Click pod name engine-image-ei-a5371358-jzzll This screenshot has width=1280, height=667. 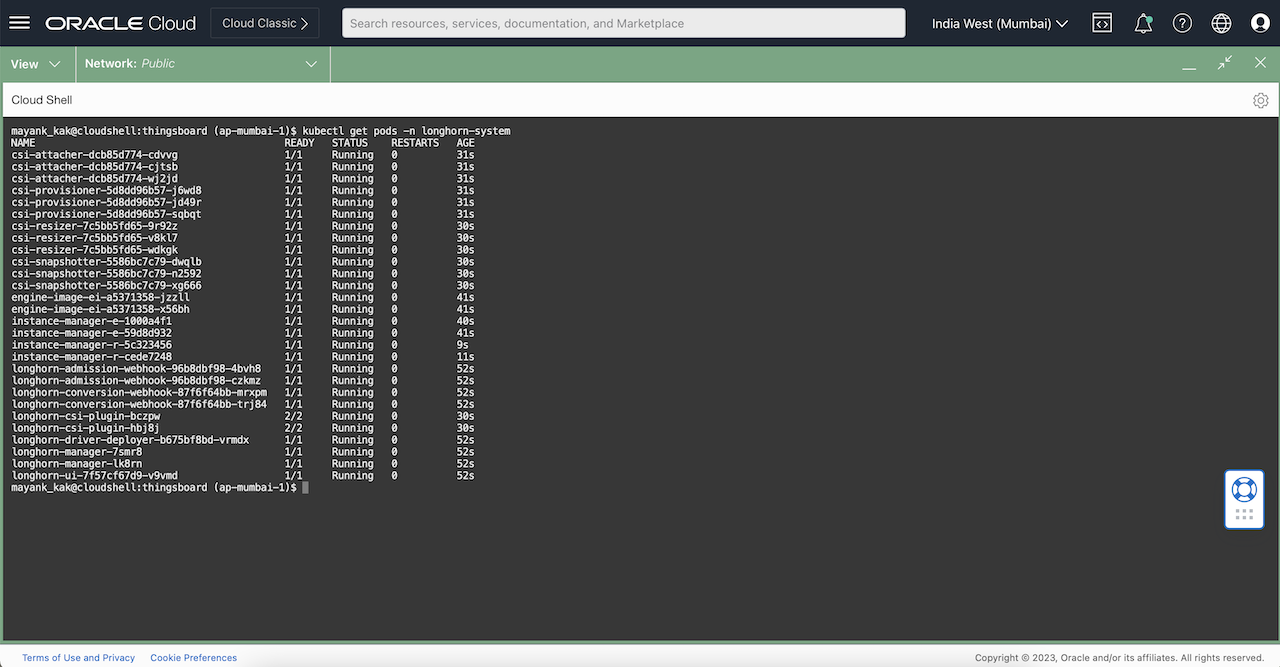click(101, 298)
